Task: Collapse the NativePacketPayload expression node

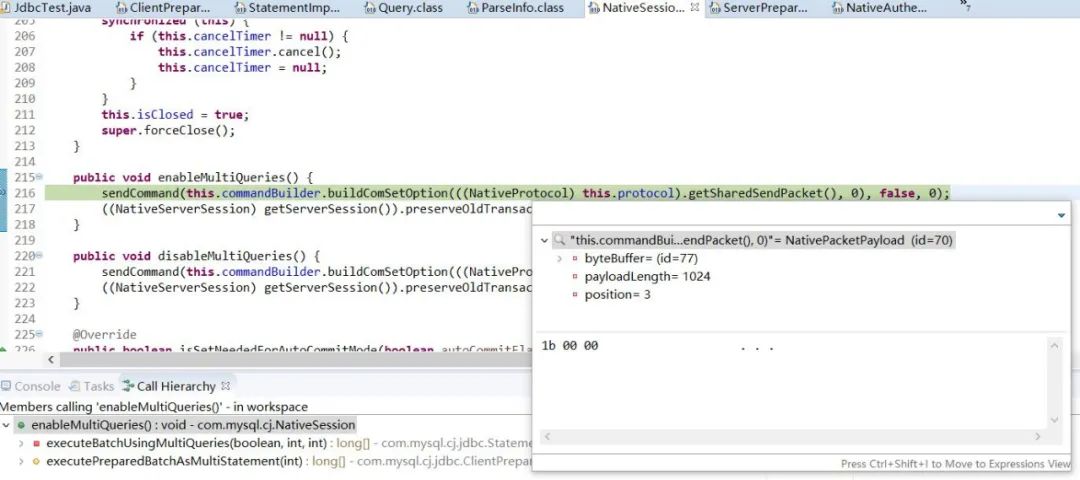Action: [544, 241]
